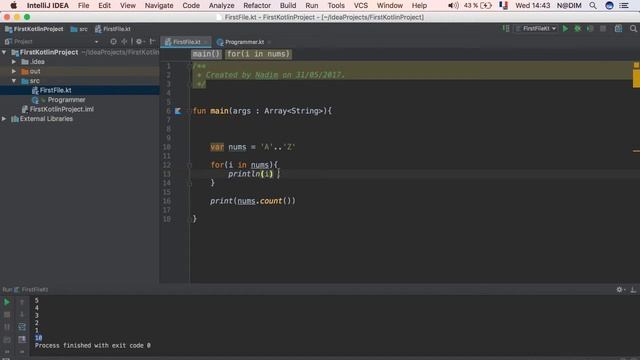Viewport: 640px width, 360px height.
Task: Click src in the navigation bar
Action: 79,29
